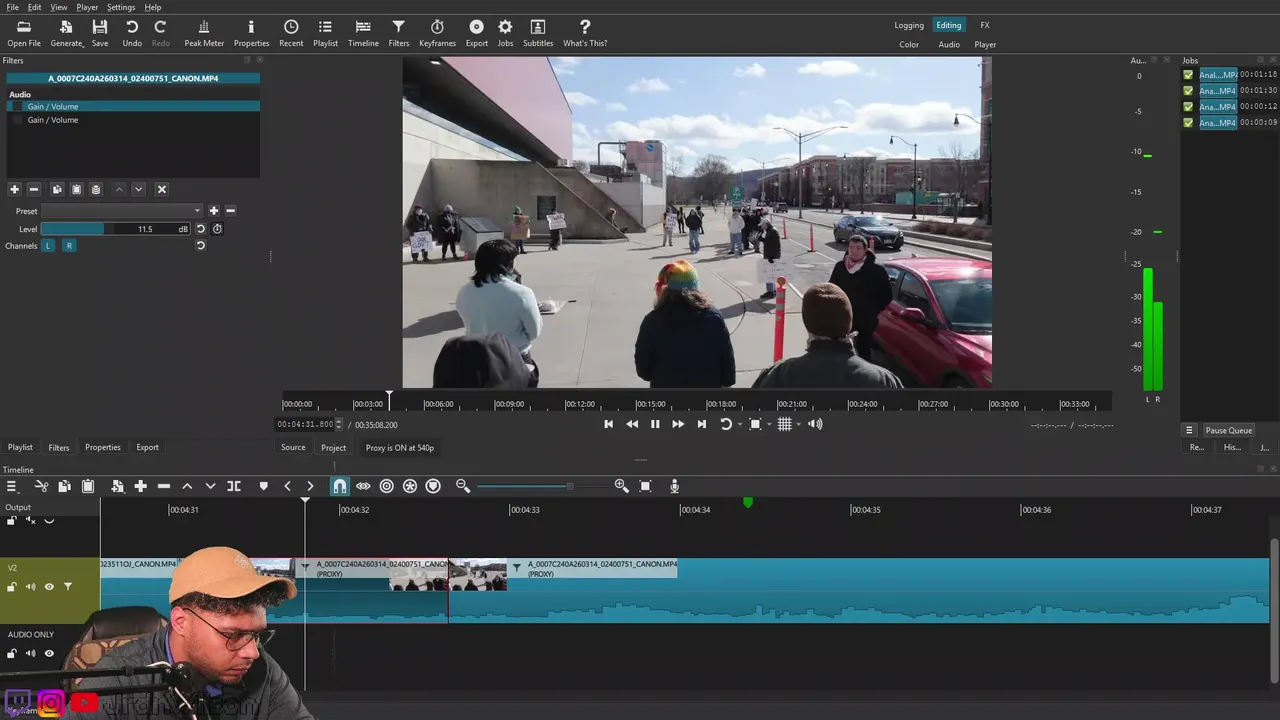Screen dimensions: 1280x720
Task: Toggle Ripple Markers
Action: pos(433,486)
